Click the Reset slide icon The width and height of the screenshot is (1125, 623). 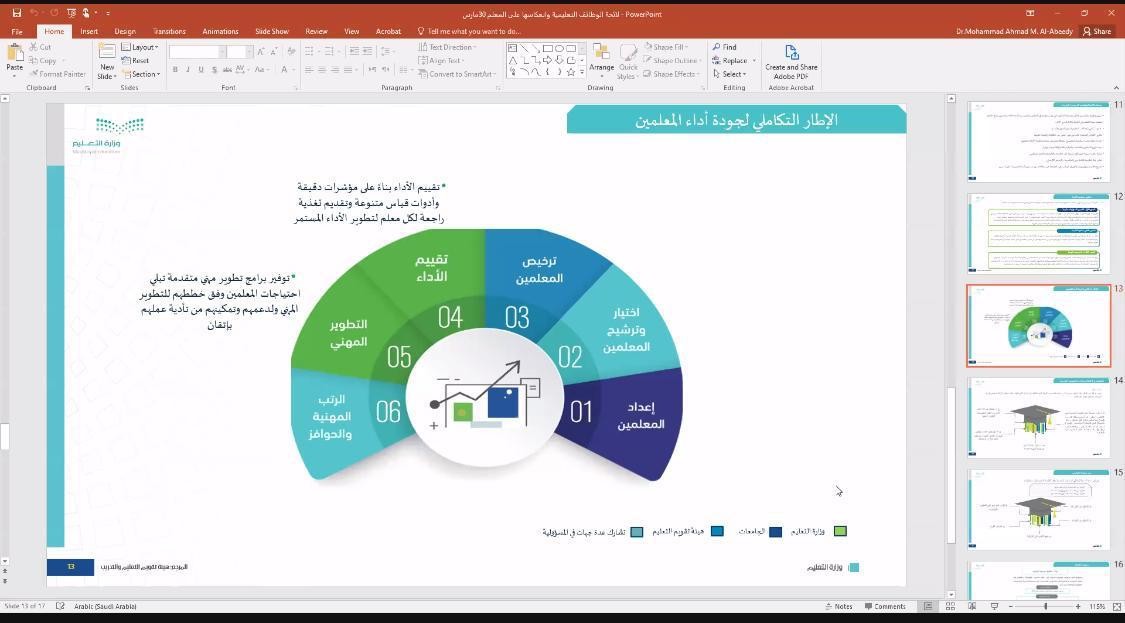tap(135, 61)
